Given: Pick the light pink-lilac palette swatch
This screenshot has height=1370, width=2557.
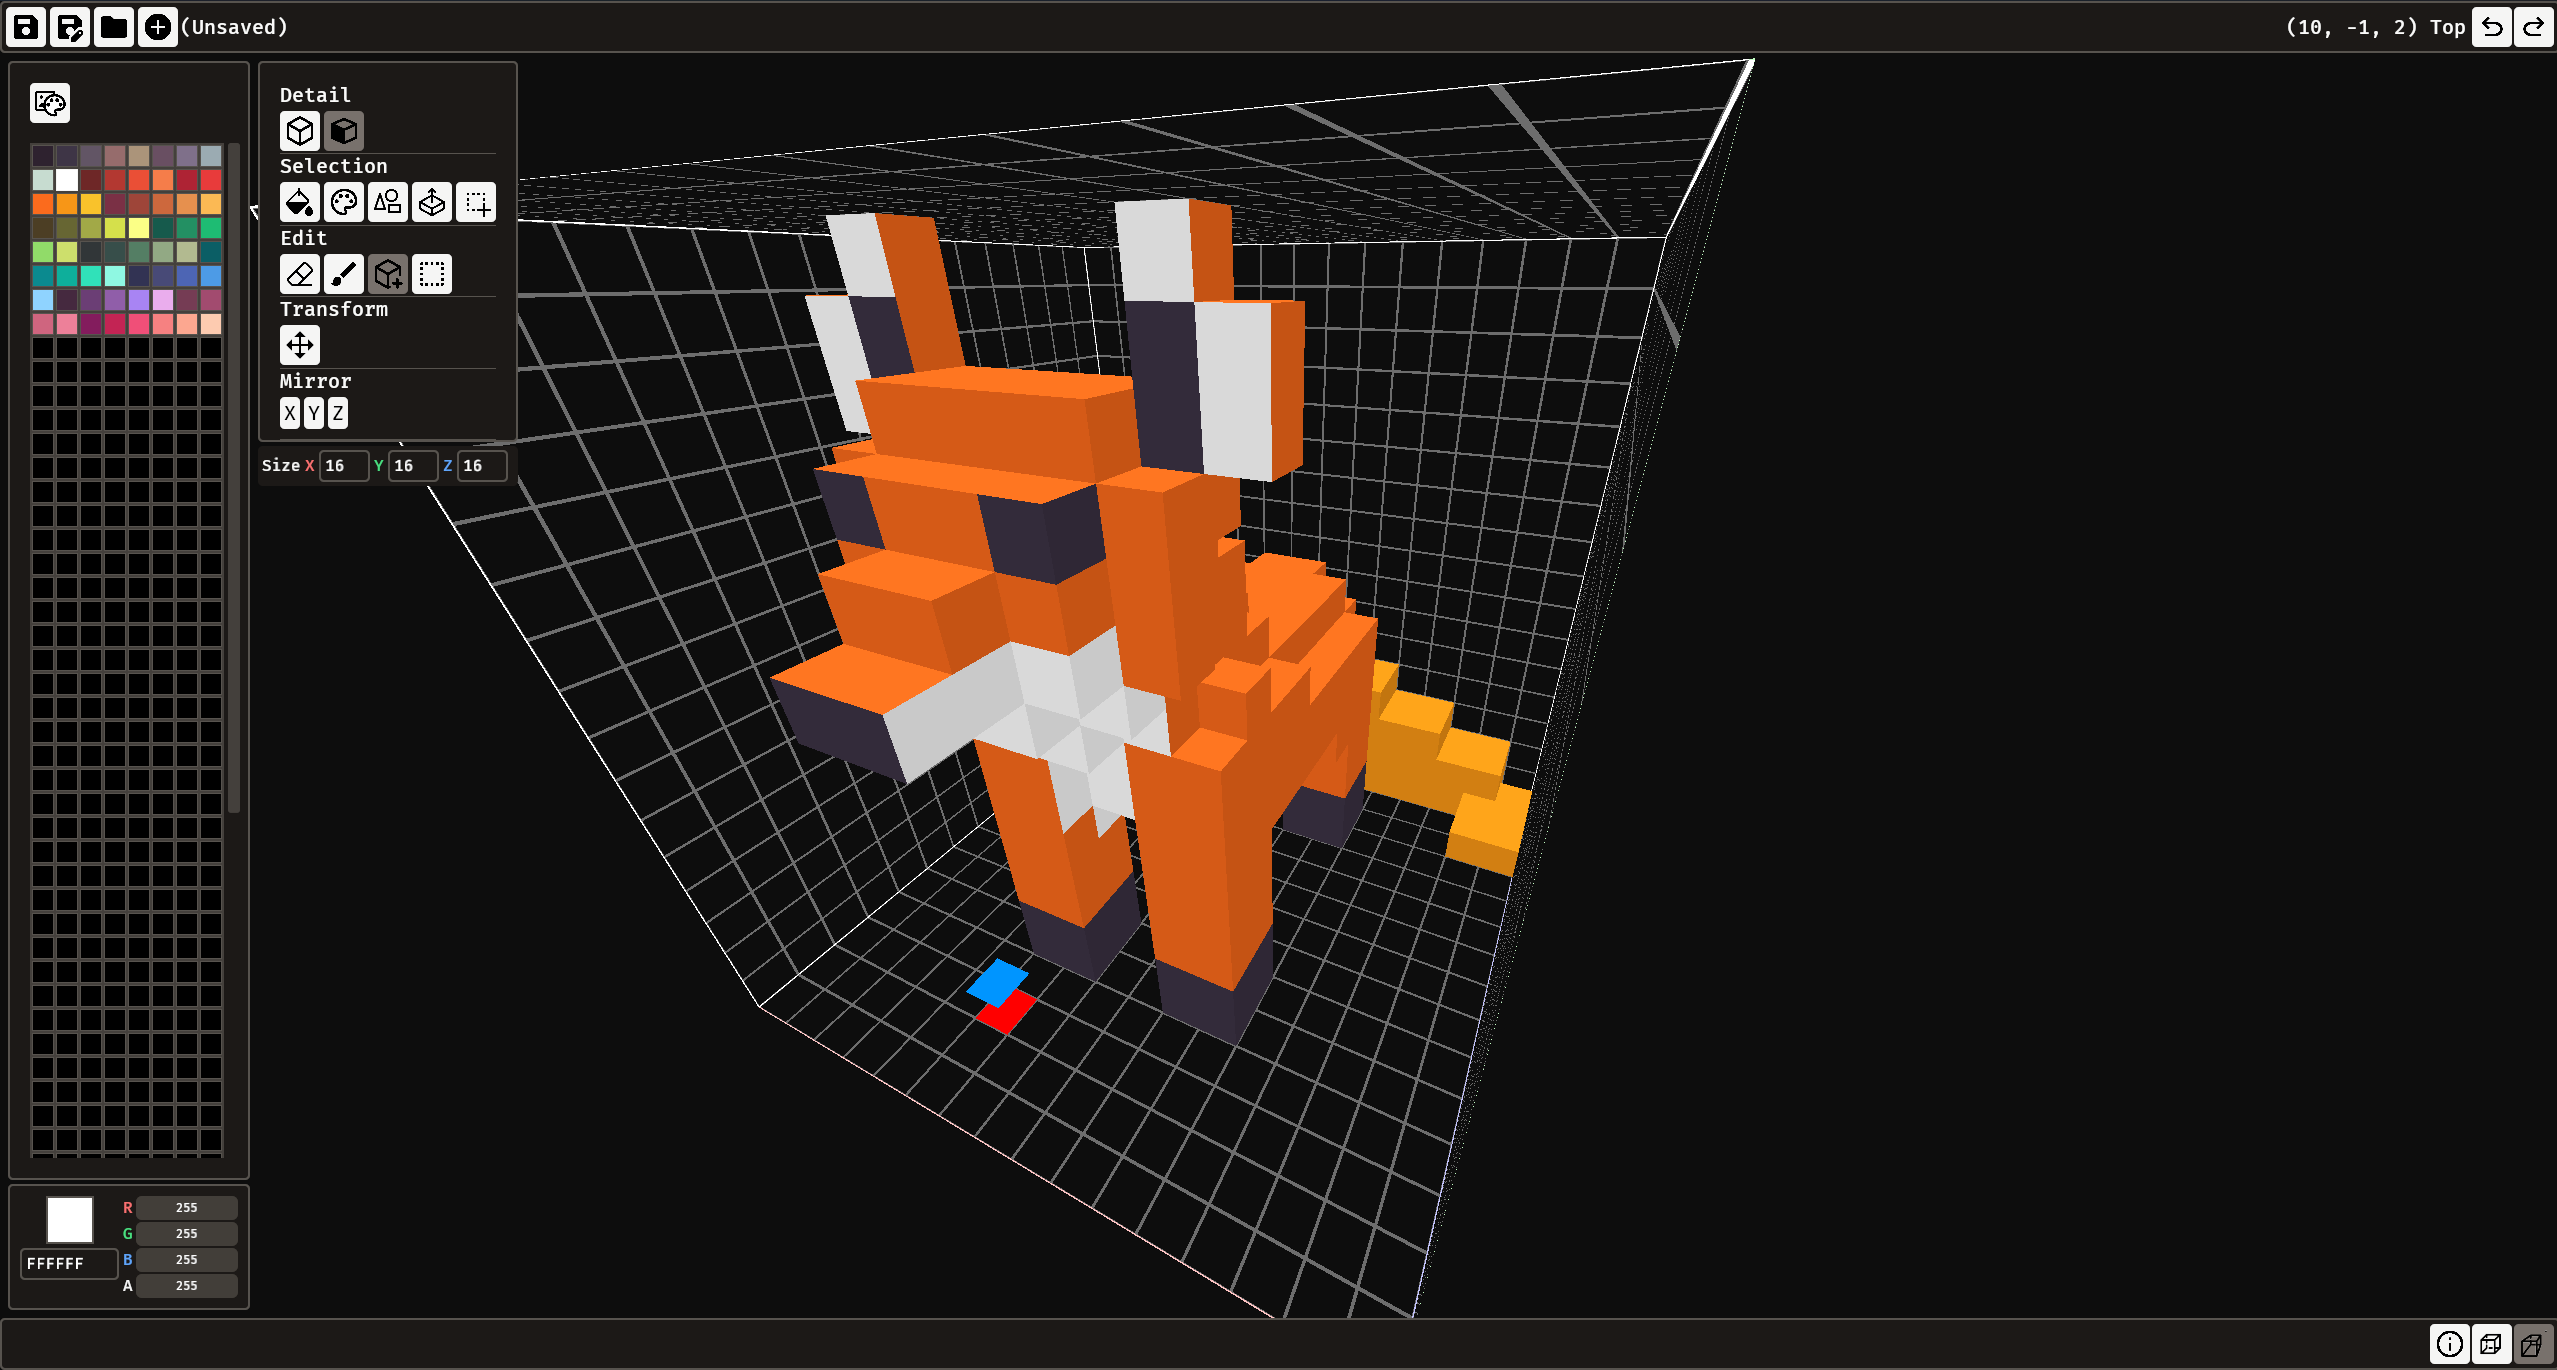Looking at the screenshot, I should tap(163, 300).
